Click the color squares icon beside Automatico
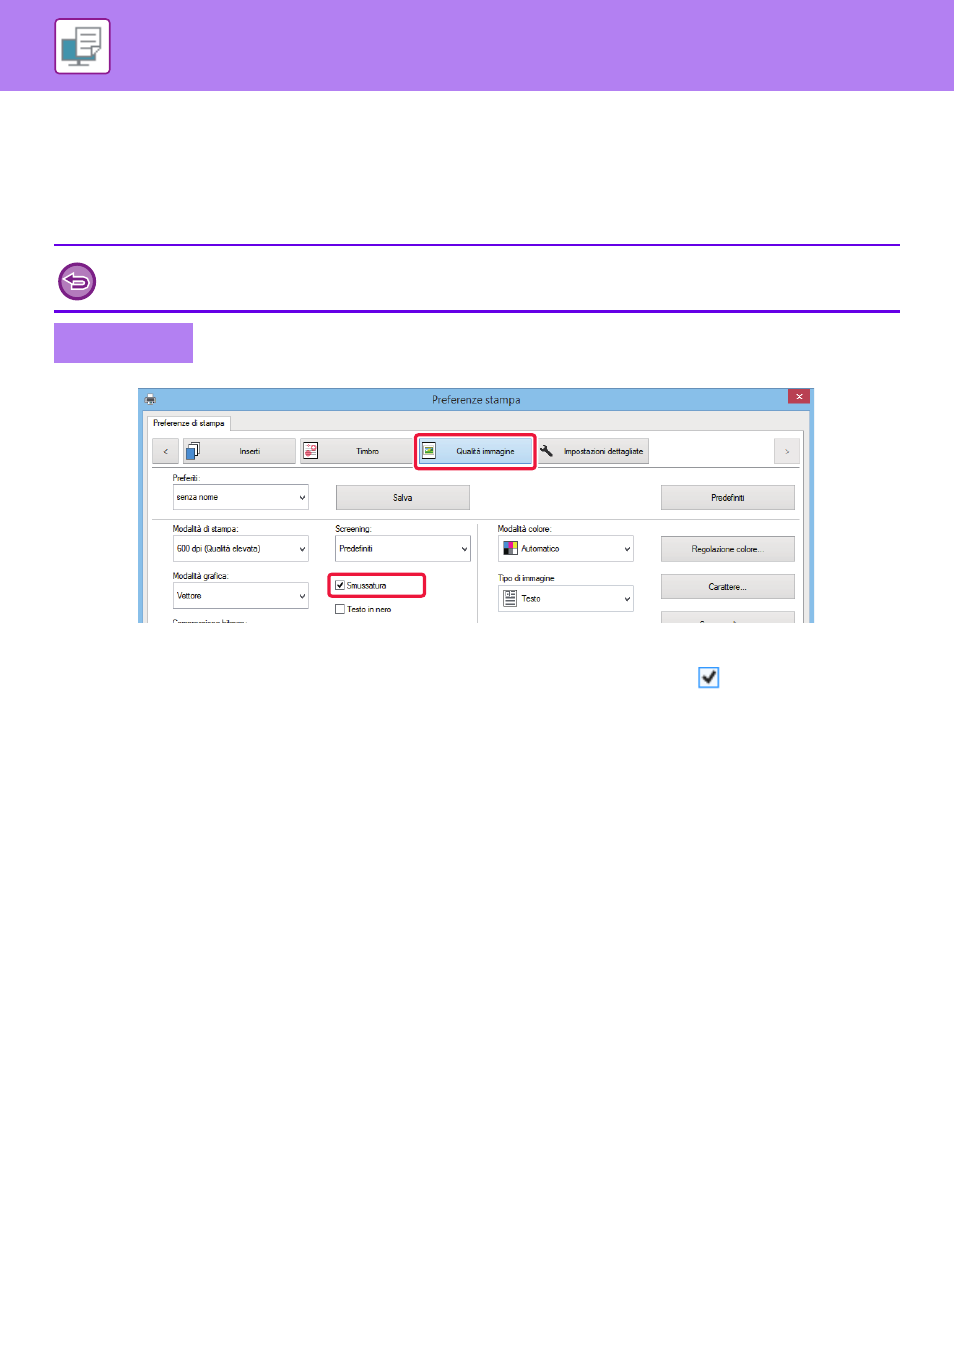 click(510, 548)
